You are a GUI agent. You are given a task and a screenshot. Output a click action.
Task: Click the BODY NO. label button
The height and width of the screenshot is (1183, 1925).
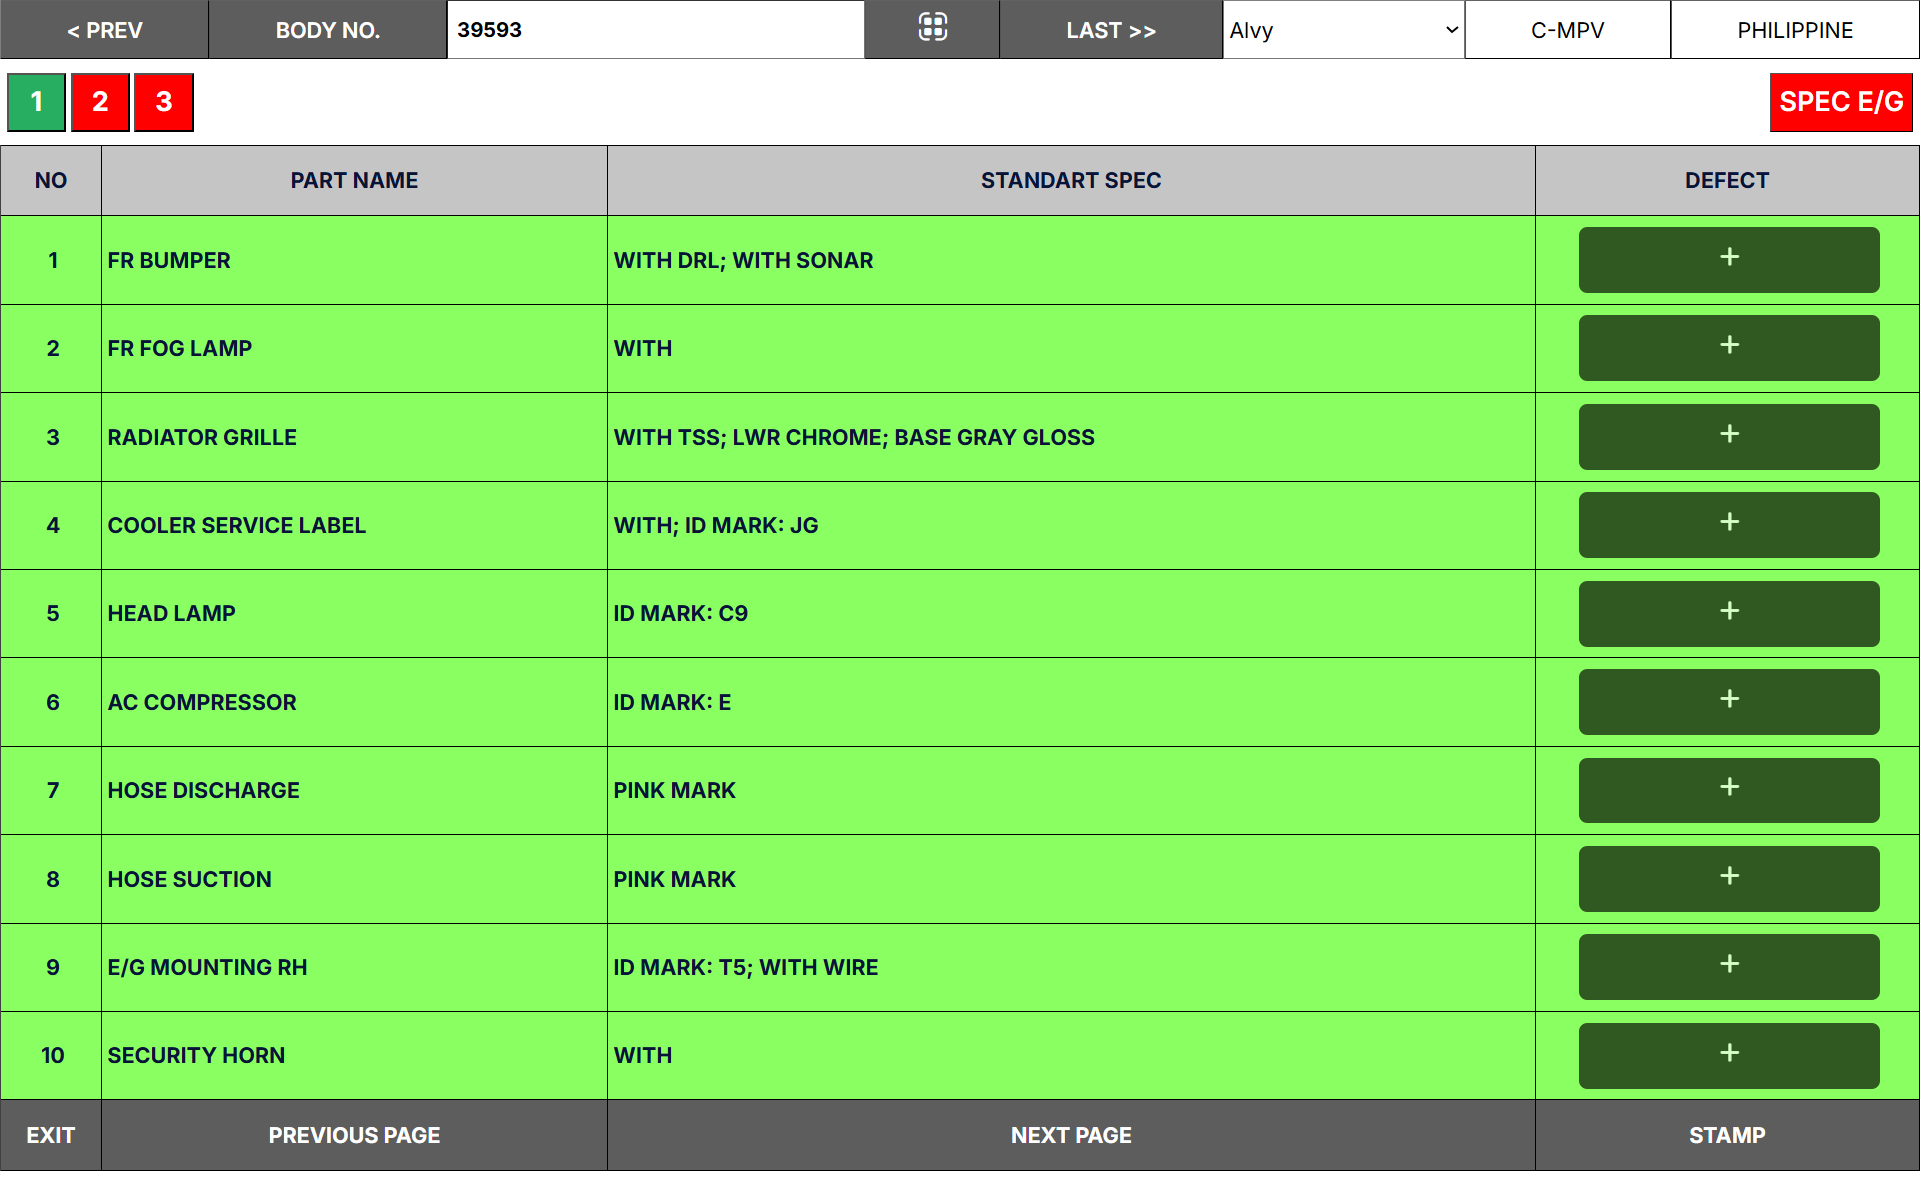pyautogui.click(x=329, y=30)
